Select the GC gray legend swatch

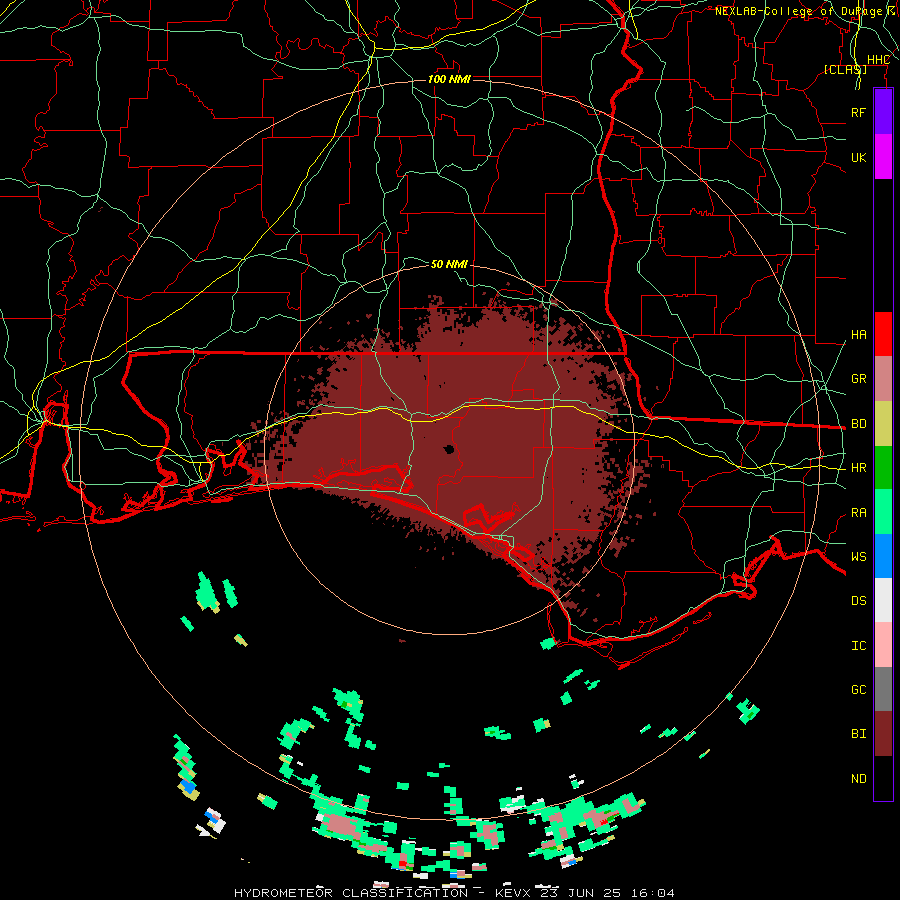click(x=883, y=689)
